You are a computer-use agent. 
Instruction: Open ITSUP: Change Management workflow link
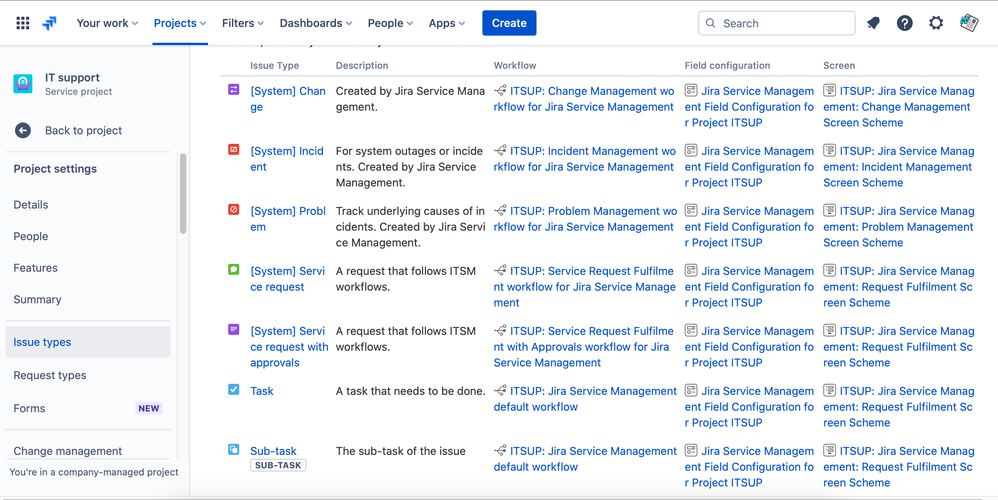click(x=584, y=99)
